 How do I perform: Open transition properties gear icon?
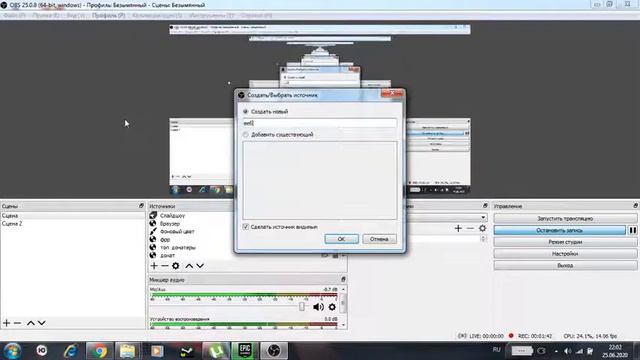click(482, 229)
